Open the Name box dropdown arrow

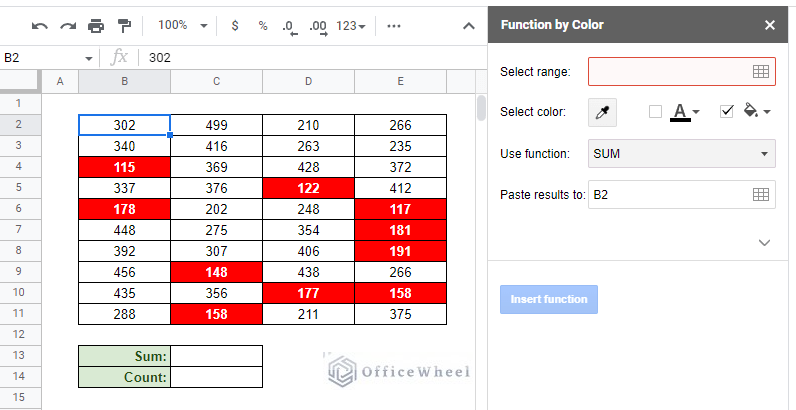point(89,58)
